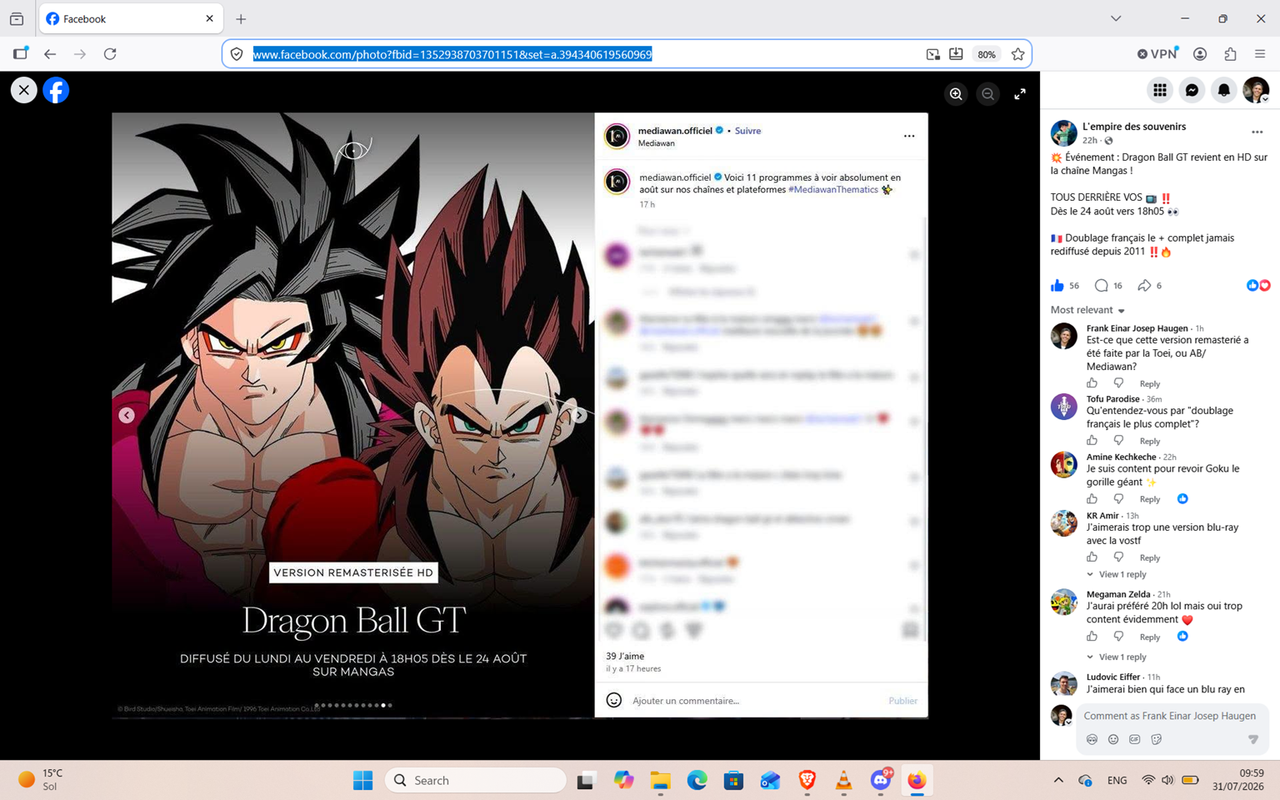
Task: Open sticker picker in comment box
Action: click(x=1157, y=739)
